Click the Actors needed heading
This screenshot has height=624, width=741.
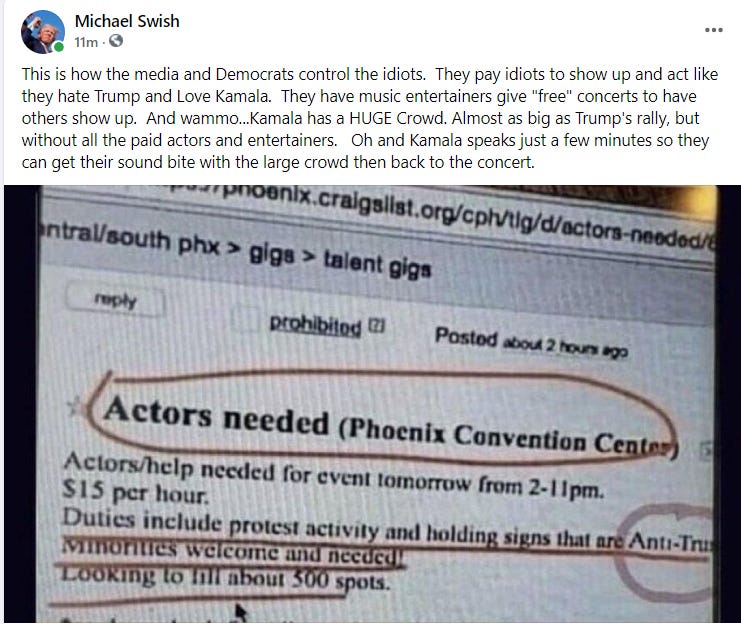coord(216,416)
